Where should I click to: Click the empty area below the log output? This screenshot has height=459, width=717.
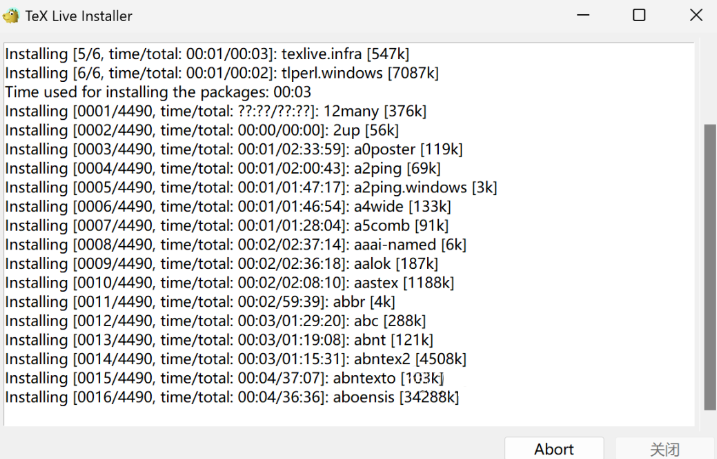click(x=348, y=416)
